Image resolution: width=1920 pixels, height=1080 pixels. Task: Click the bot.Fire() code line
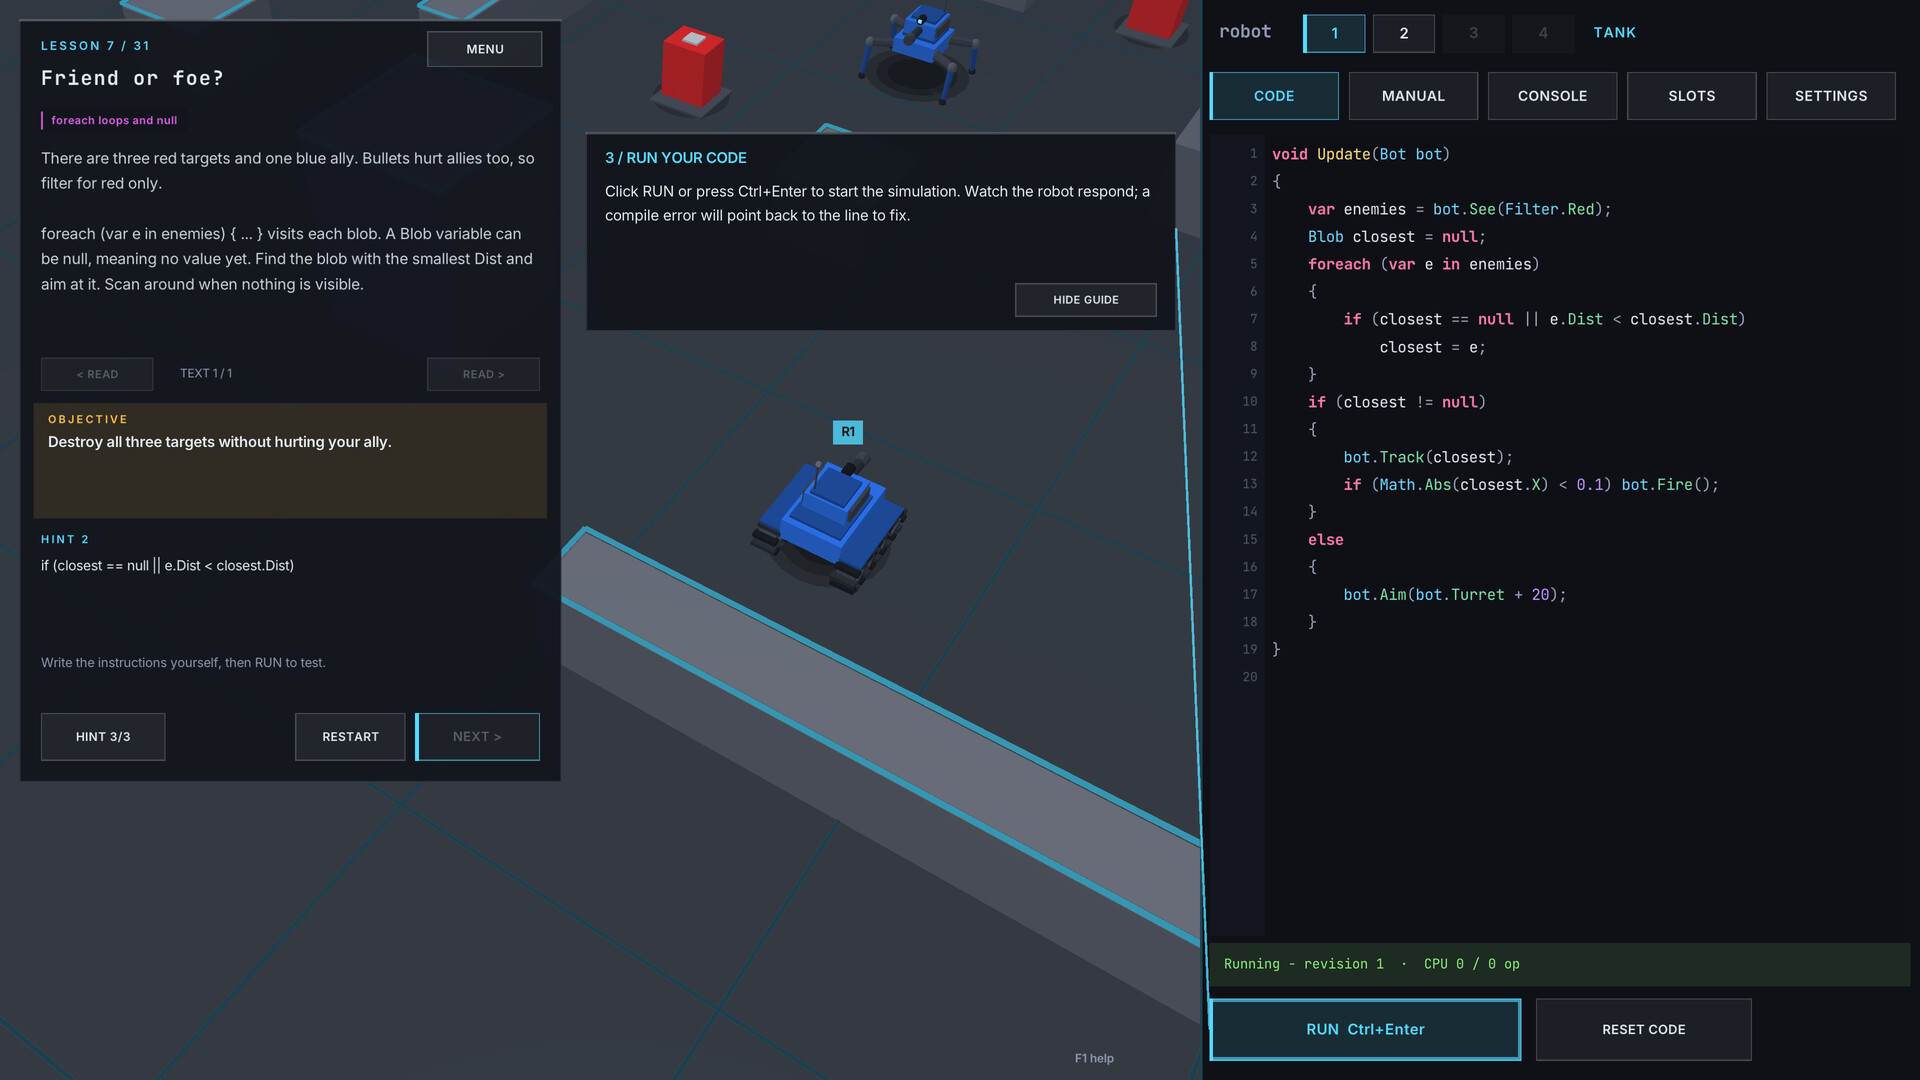[1530, 485]
